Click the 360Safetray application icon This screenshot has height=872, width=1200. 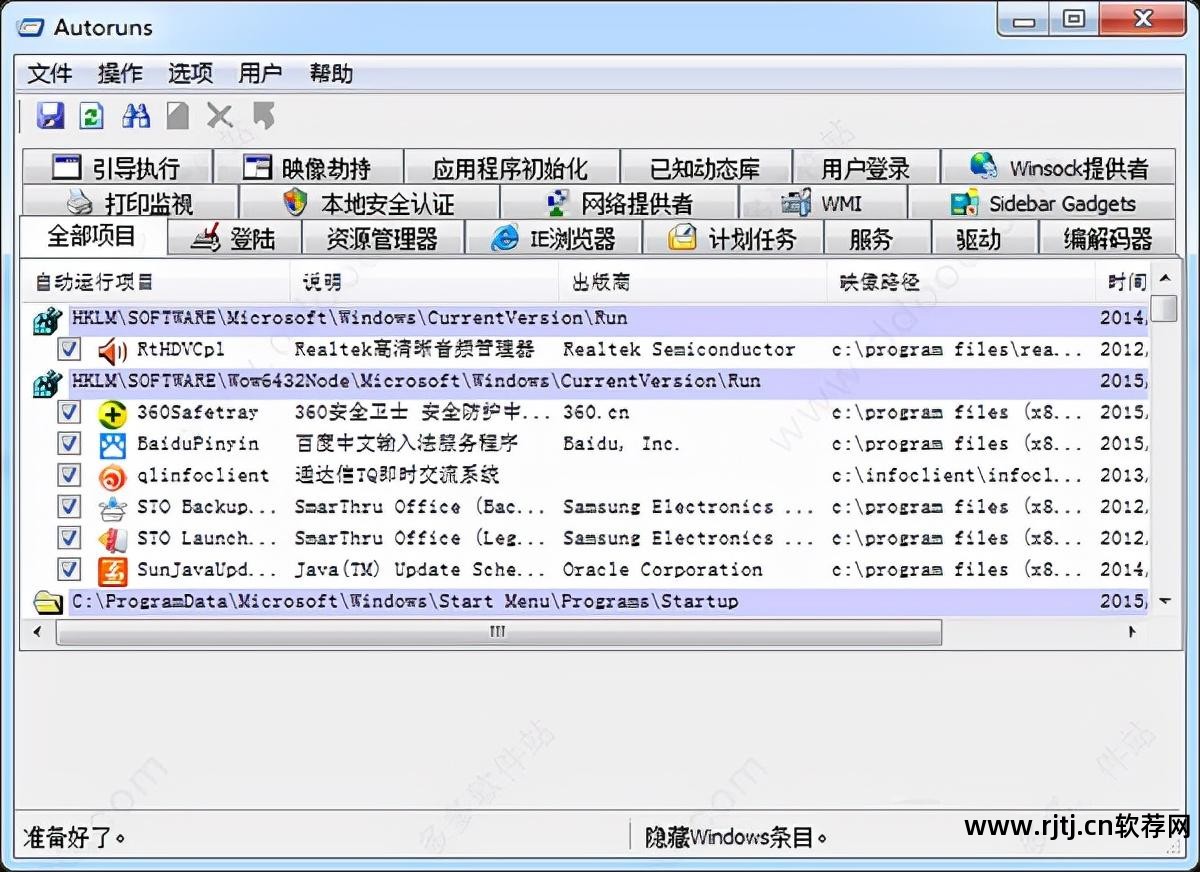[x=113, y=413]
